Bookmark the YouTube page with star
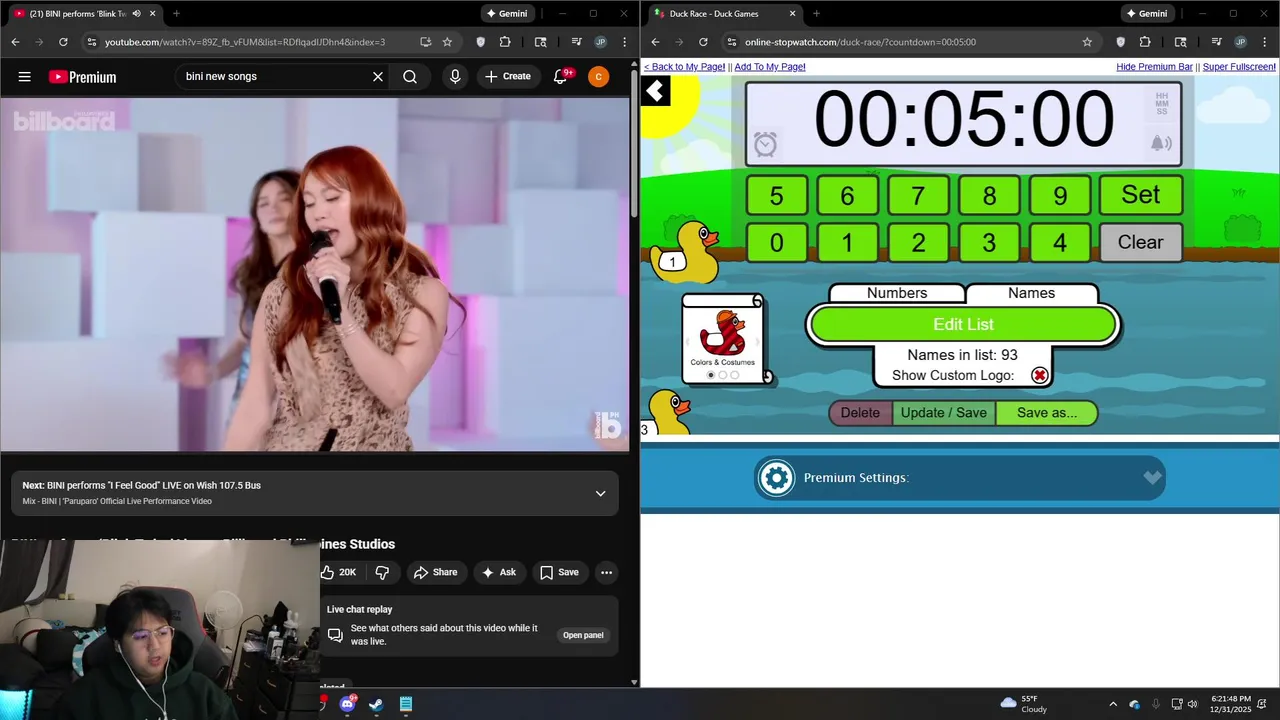1280x720 pixels. (447, 42)
